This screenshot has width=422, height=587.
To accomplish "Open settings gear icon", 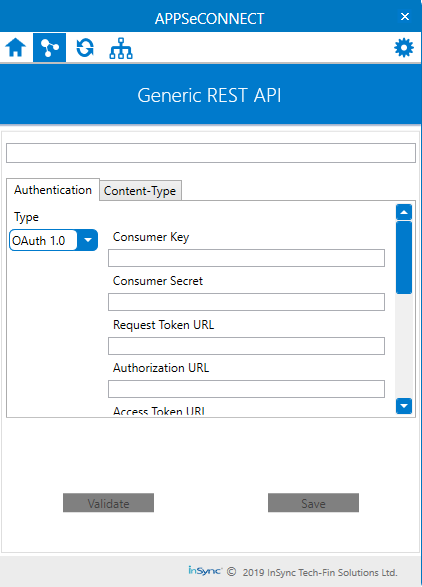I will 404,48.
